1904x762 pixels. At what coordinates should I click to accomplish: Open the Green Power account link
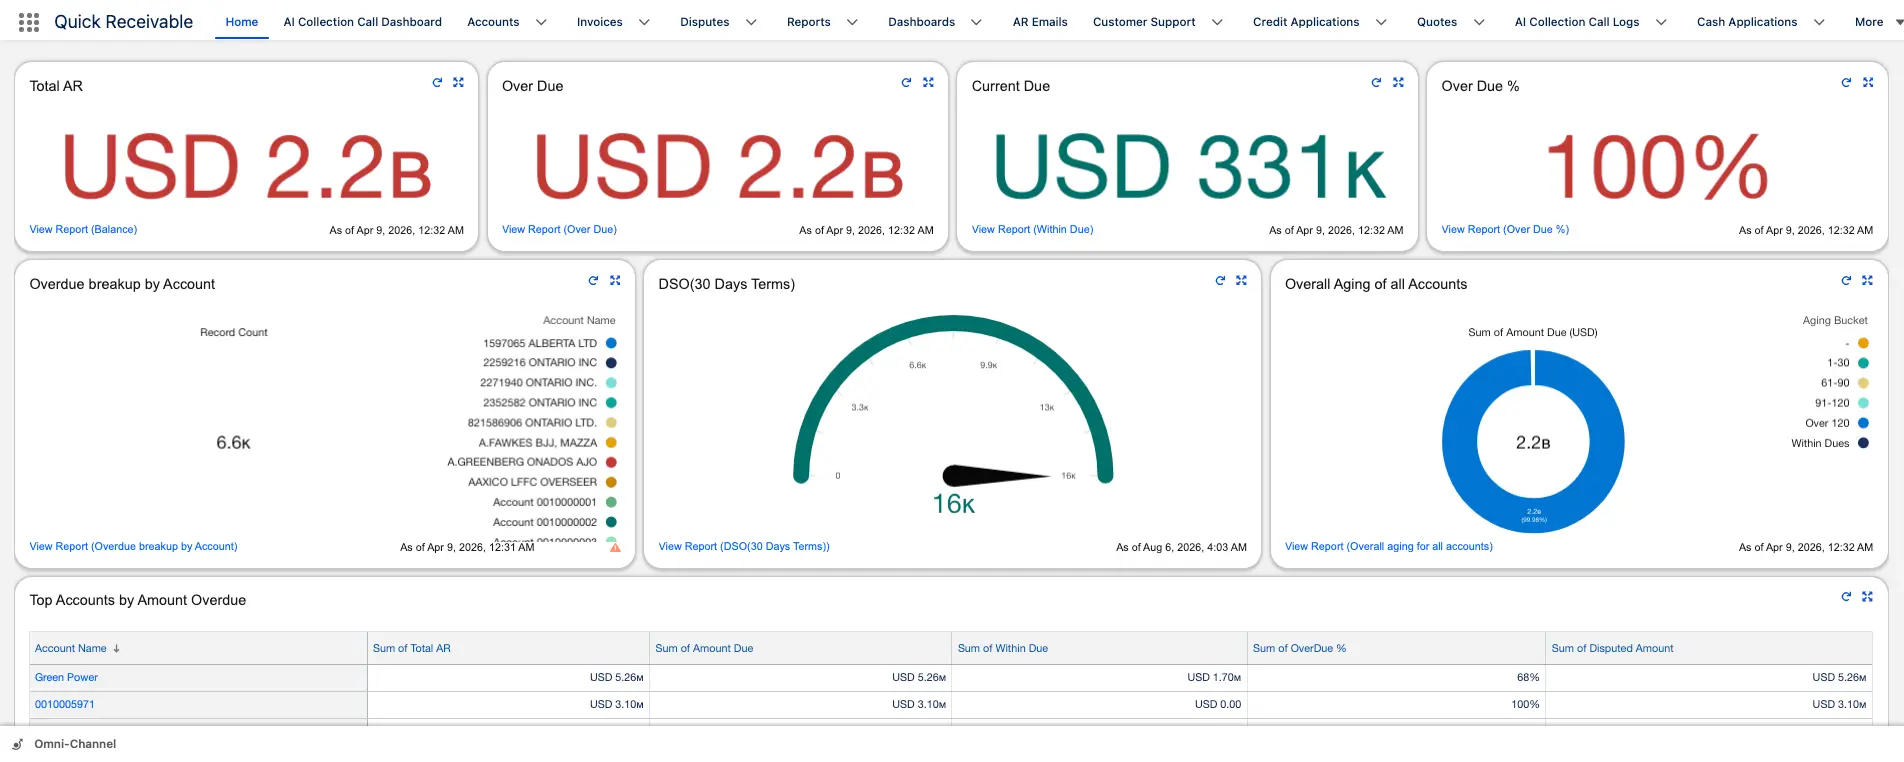[66, 678]
